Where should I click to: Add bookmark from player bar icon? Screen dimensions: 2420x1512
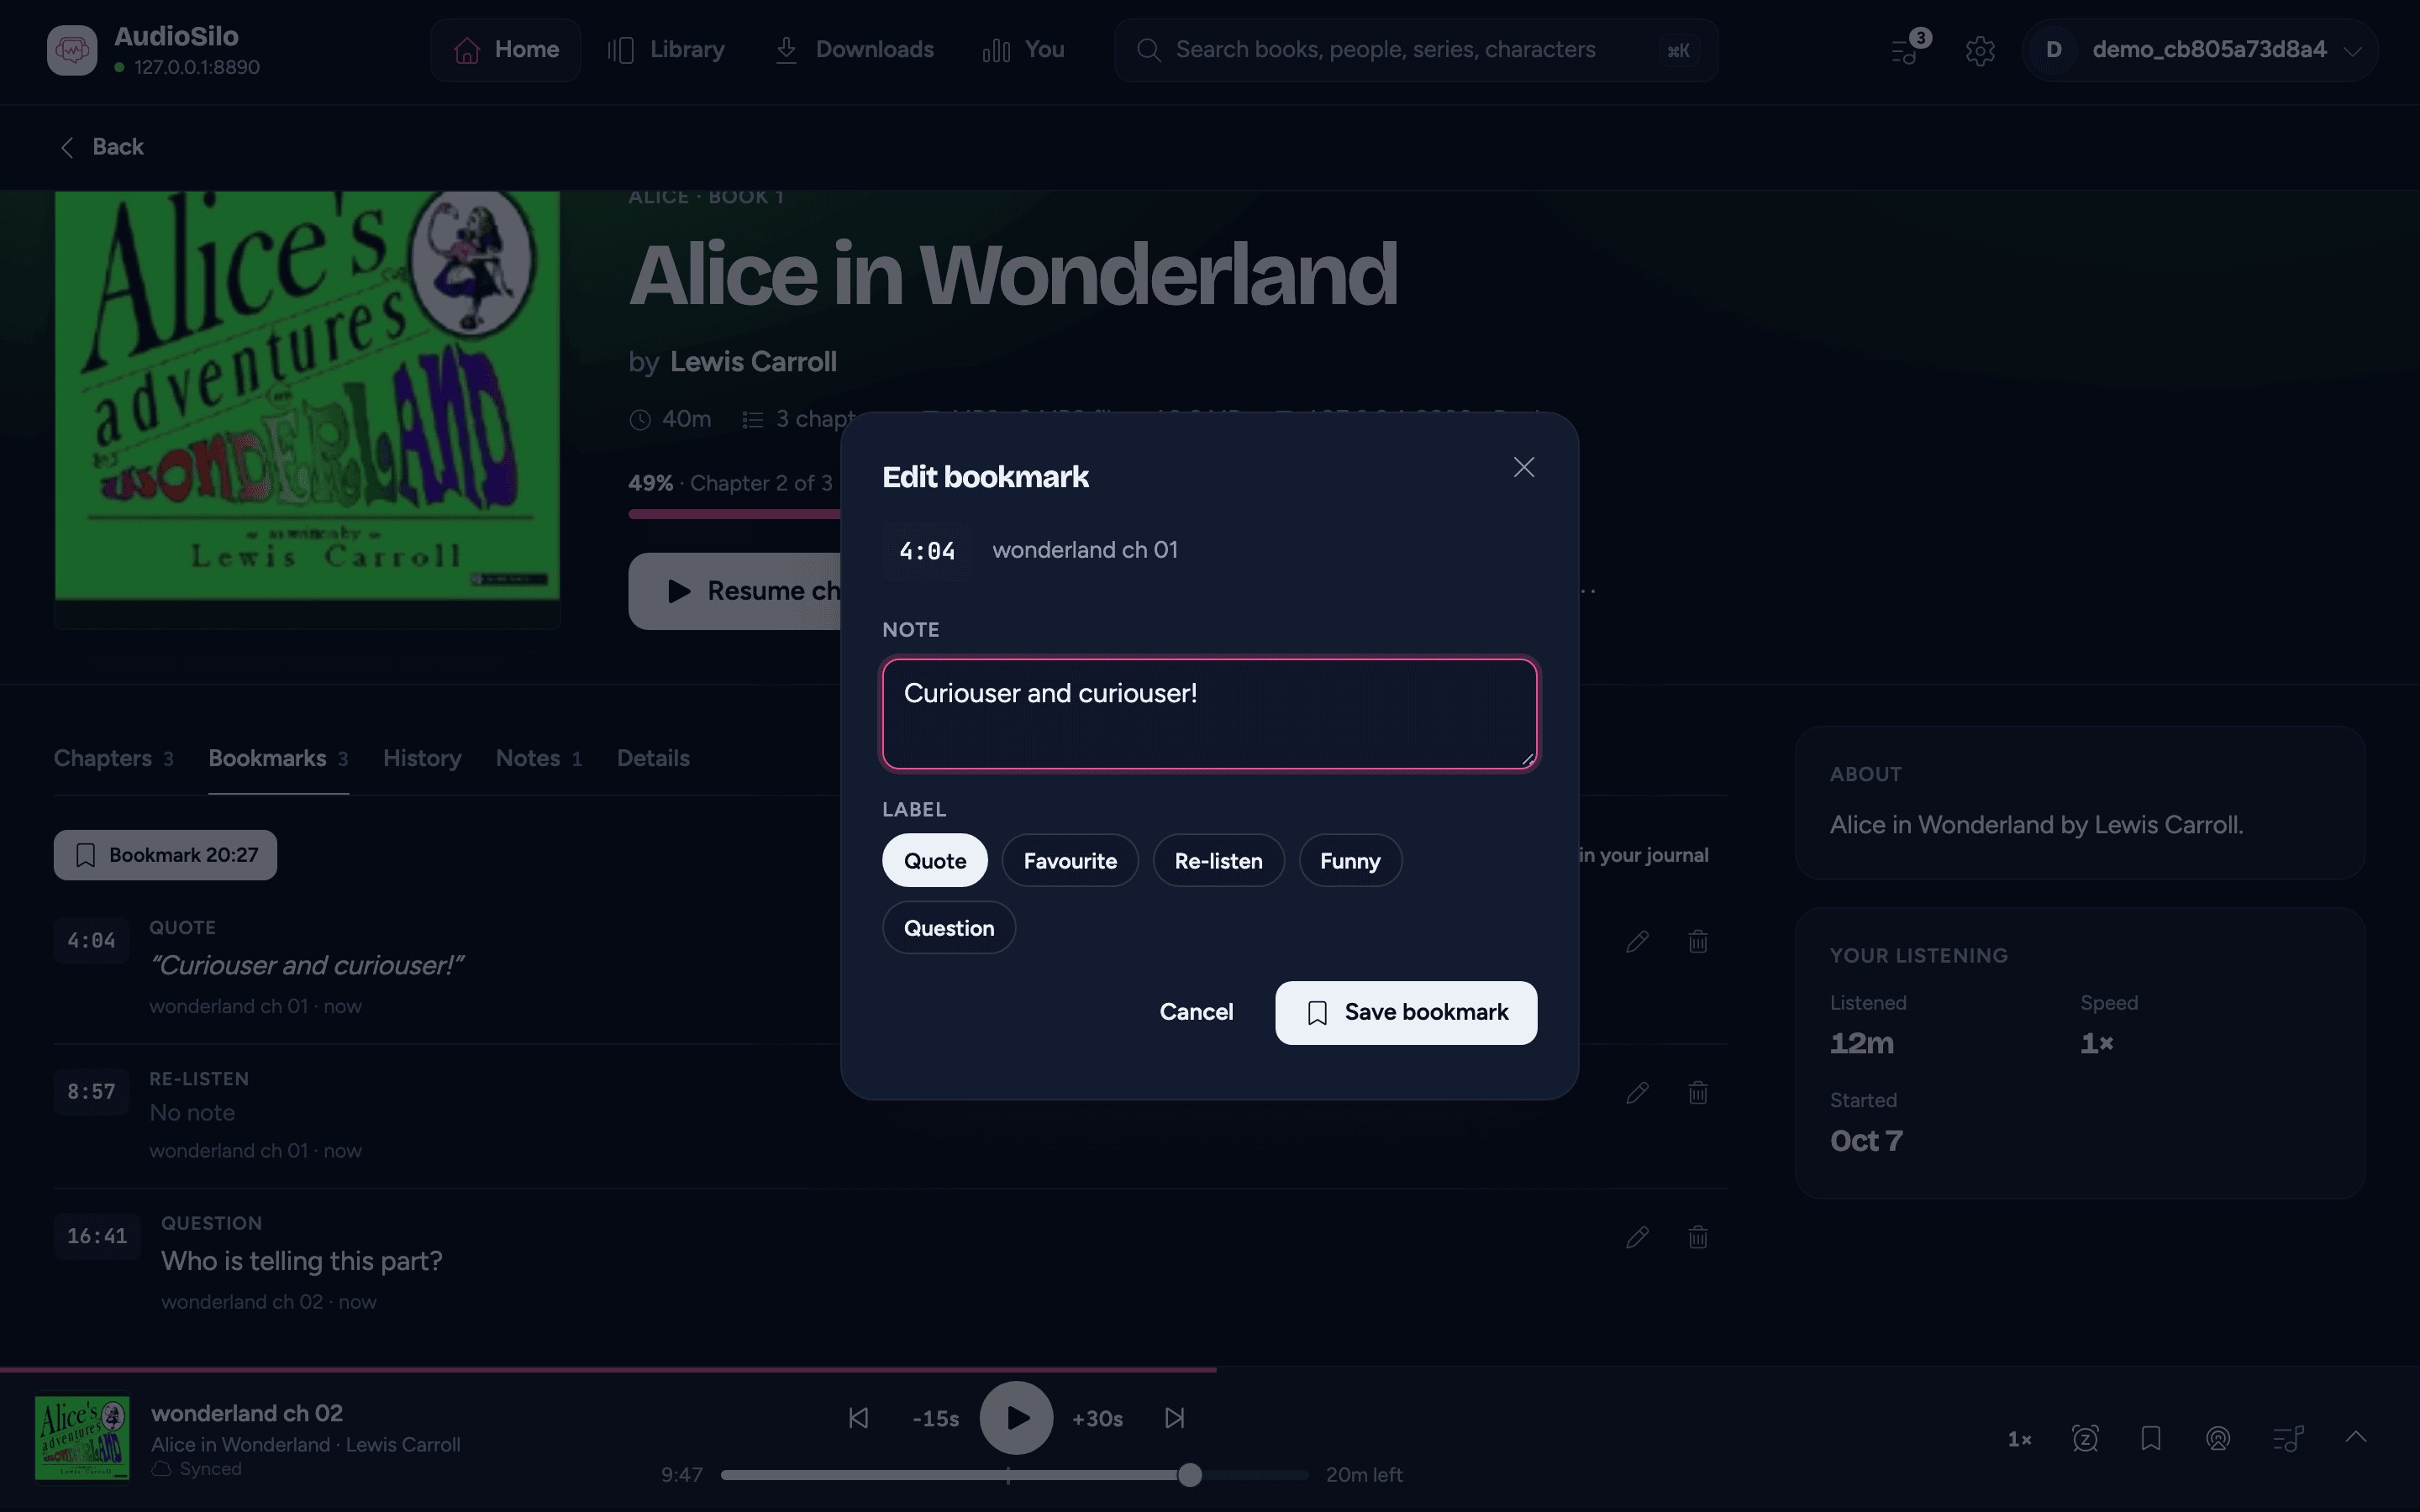coord(2151,1439)
